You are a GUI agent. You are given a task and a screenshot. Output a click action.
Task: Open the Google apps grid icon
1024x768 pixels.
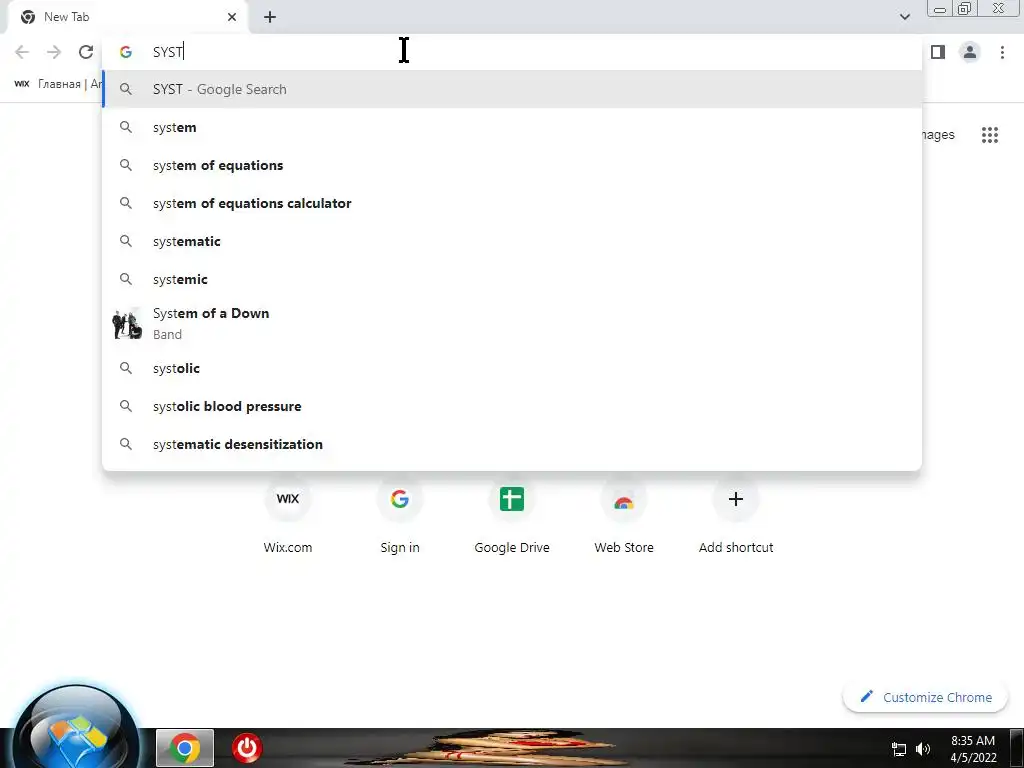pyautogui.click(x=989, y=135)
